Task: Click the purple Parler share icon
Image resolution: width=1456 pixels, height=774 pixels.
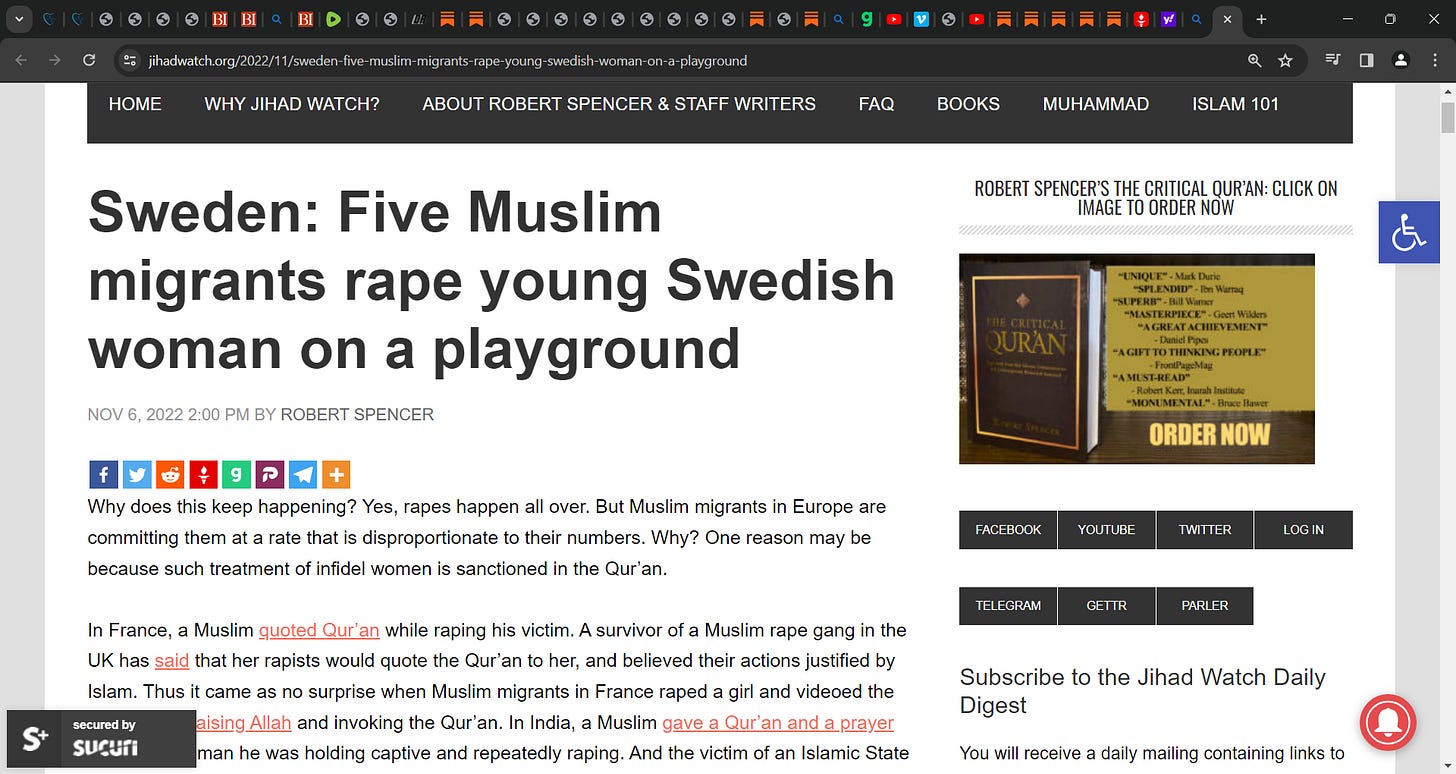Action: (x=269, y=474)
